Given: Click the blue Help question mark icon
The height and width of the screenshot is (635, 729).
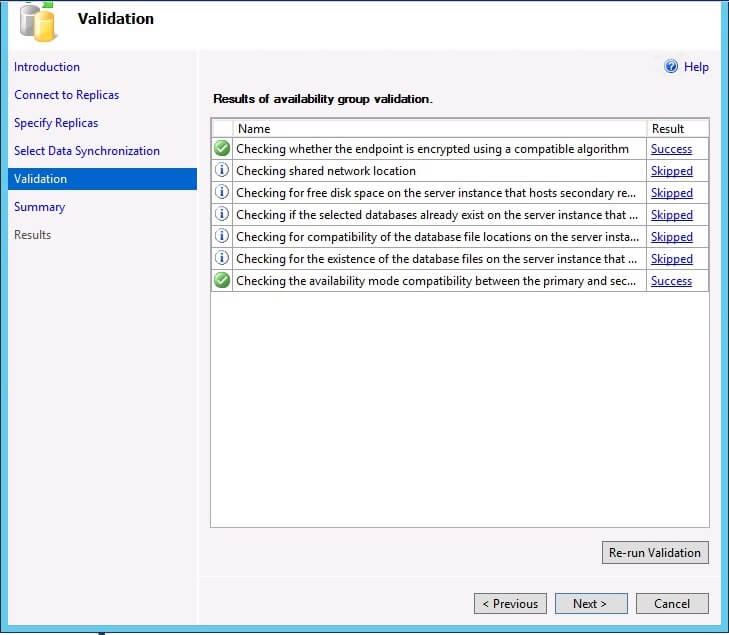Looking at the screenshot, I should click(671, 67).
